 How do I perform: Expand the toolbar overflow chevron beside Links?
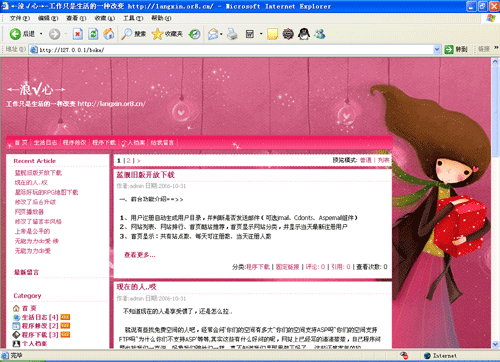coord(496,48)
